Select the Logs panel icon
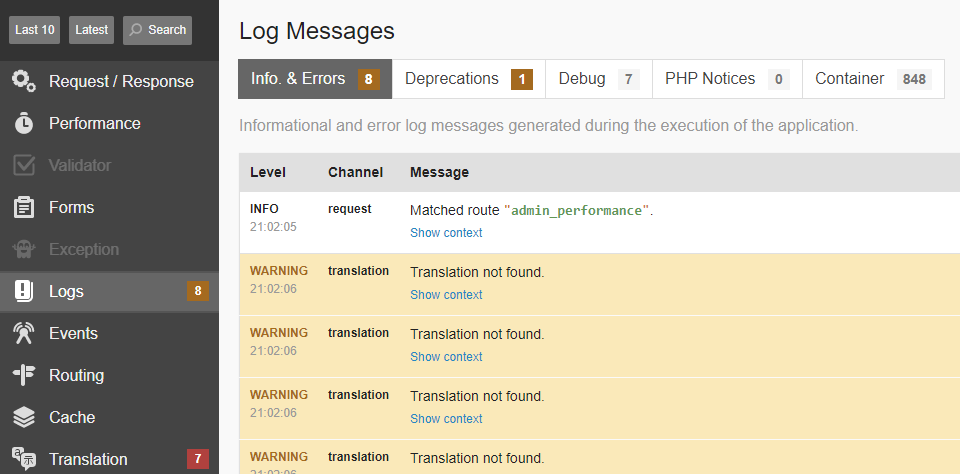 [x=24, y=291]
